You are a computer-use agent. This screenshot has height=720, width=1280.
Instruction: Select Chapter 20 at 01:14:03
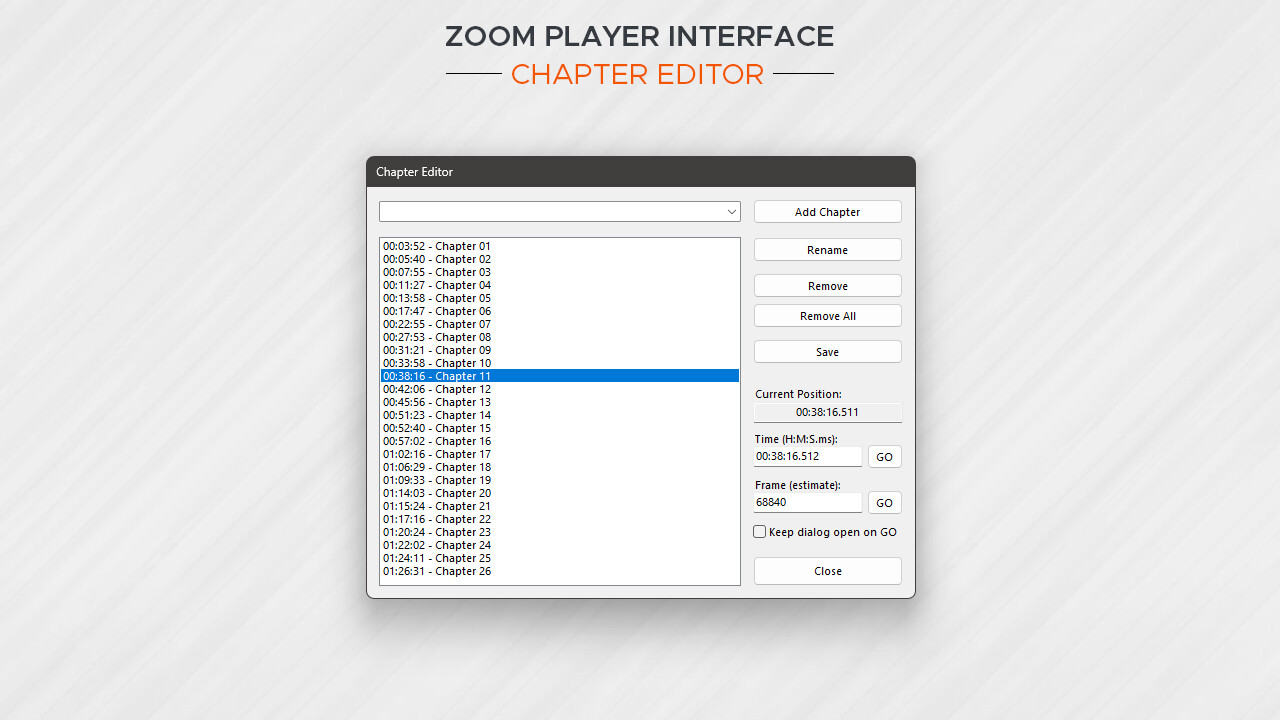click(437, 493)
